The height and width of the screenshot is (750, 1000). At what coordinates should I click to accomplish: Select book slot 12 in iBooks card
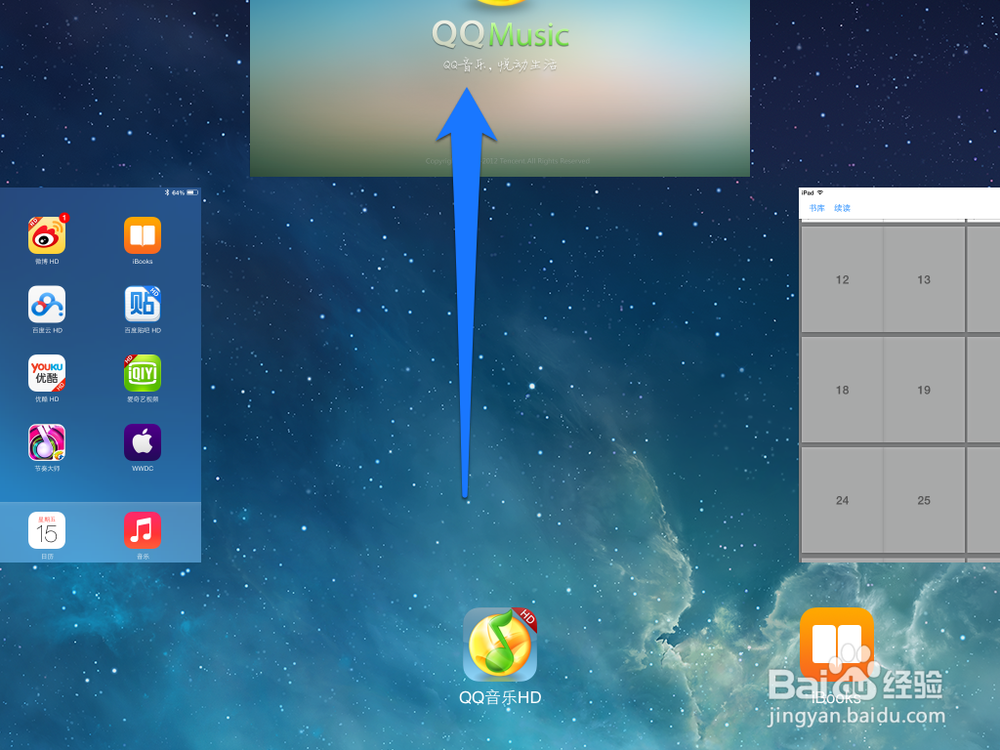(842, 279)
